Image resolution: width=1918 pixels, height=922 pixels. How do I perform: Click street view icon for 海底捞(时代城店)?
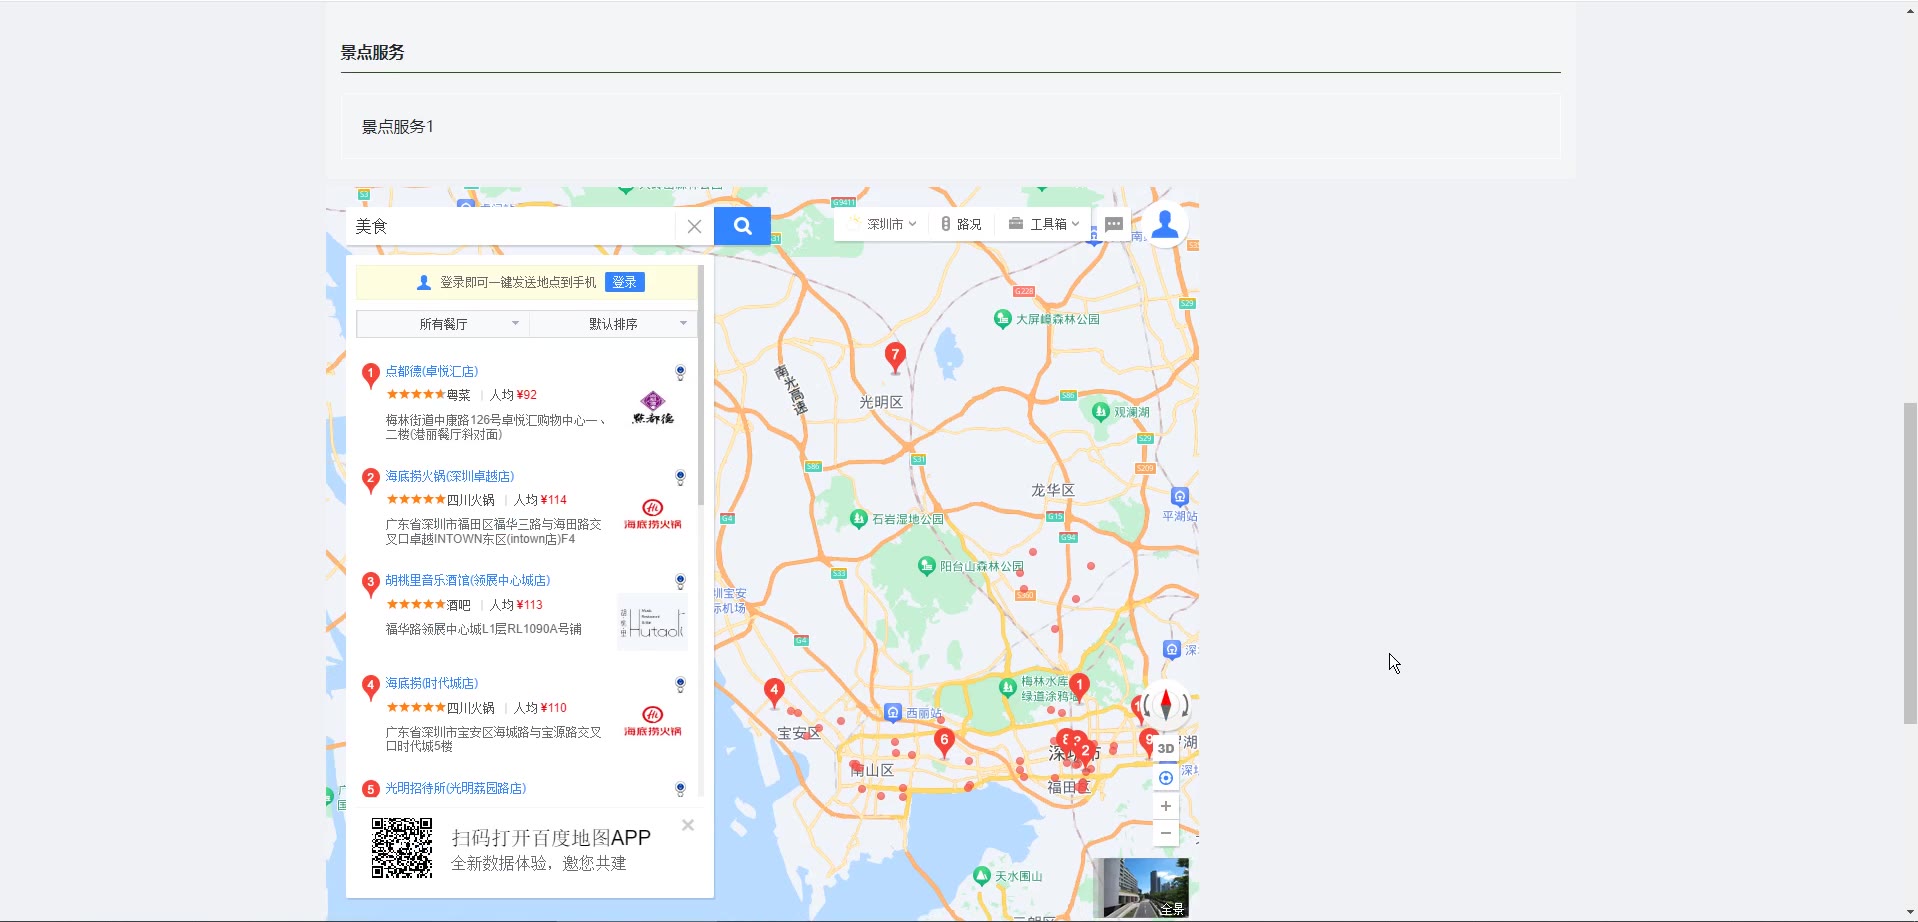pos(680,685)
